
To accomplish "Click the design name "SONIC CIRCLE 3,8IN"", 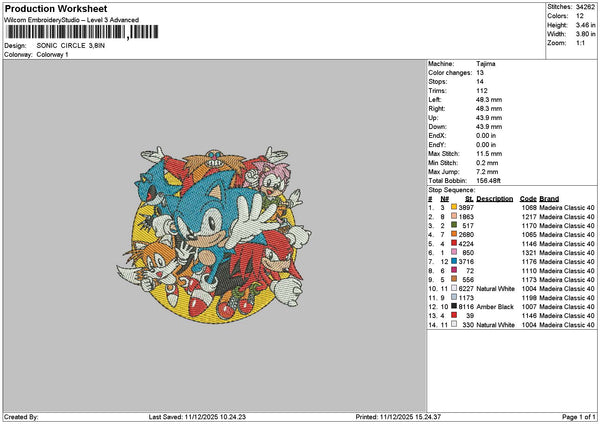I will 71,46.
